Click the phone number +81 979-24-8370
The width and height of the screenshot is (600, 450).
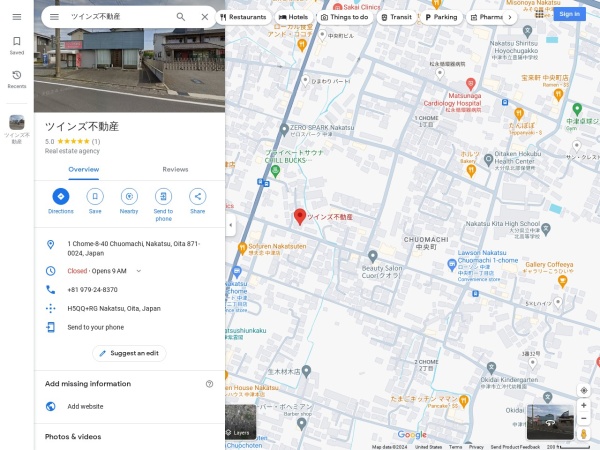pos(129,290)
